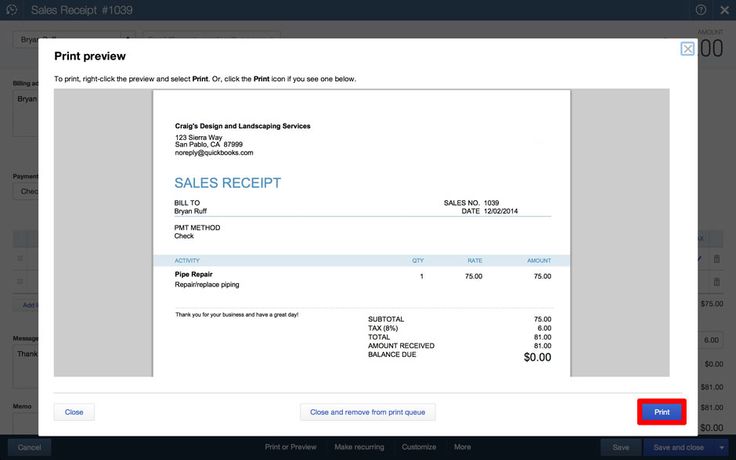Image resolution: width=736 pixels, height=460 pixels.
Task: Click the history clock icon beside Sales Receipt
Action: coord(12,10)
